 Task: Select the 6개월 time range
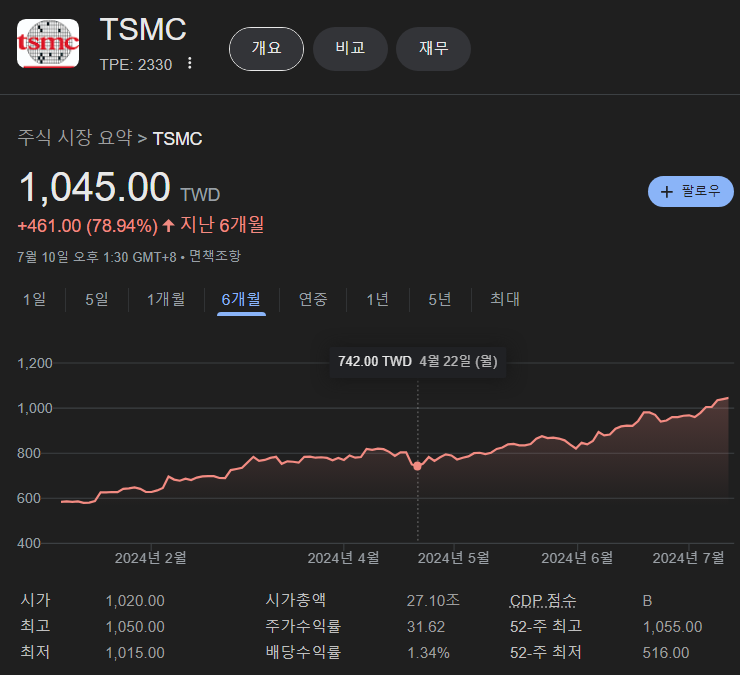tap(241, 299)
